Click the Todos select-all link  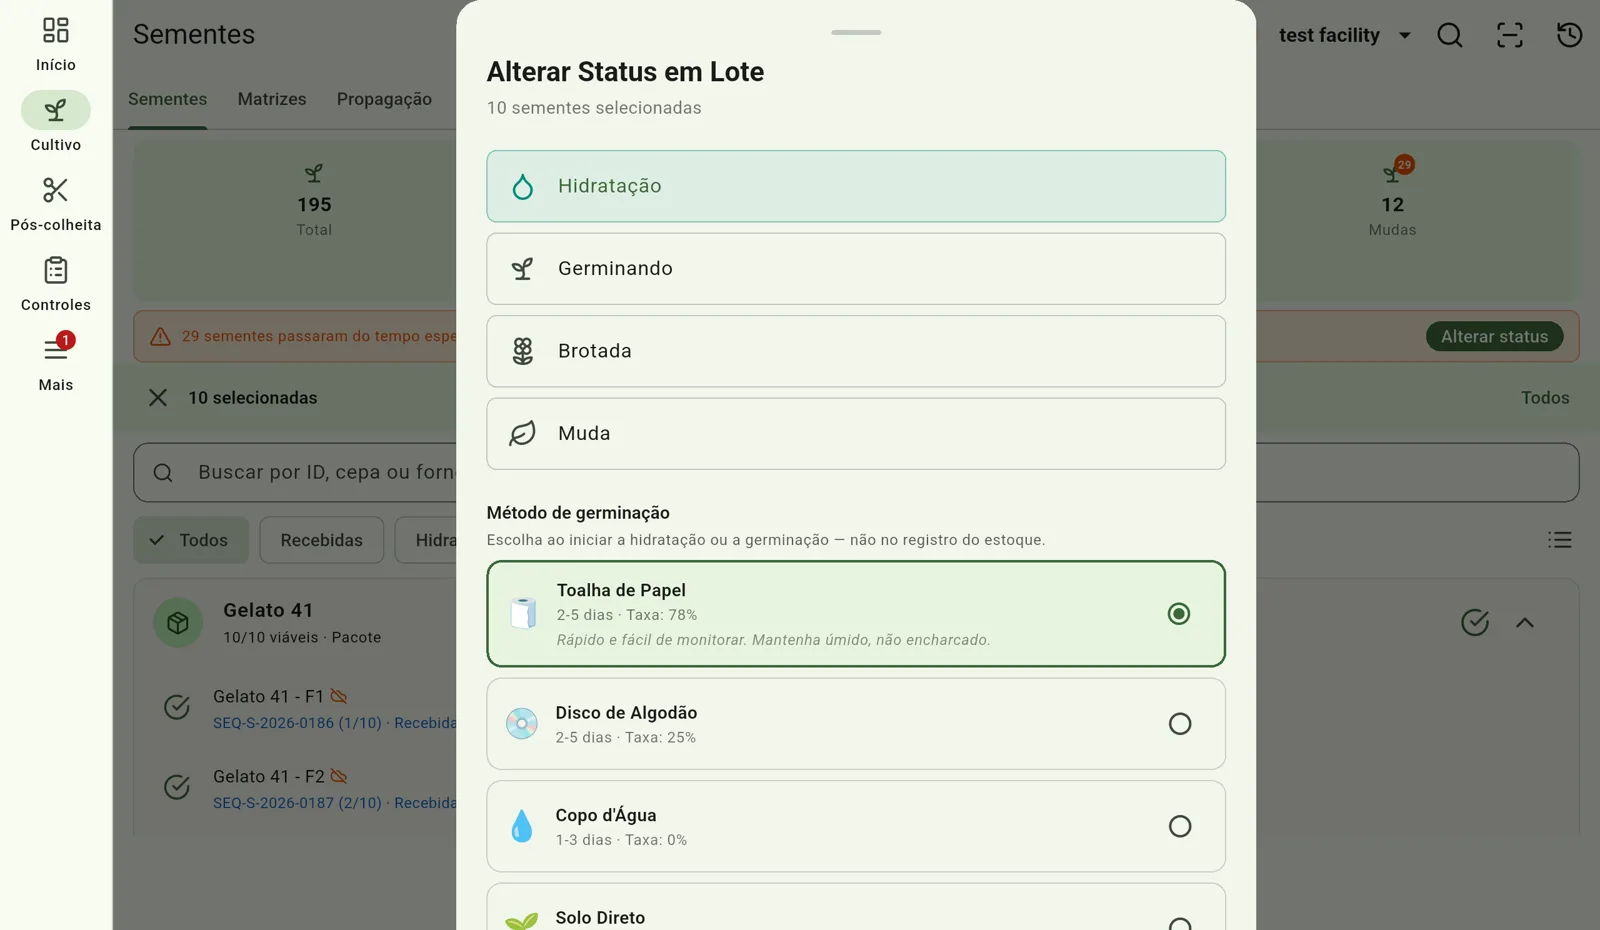click(1545, 398)
